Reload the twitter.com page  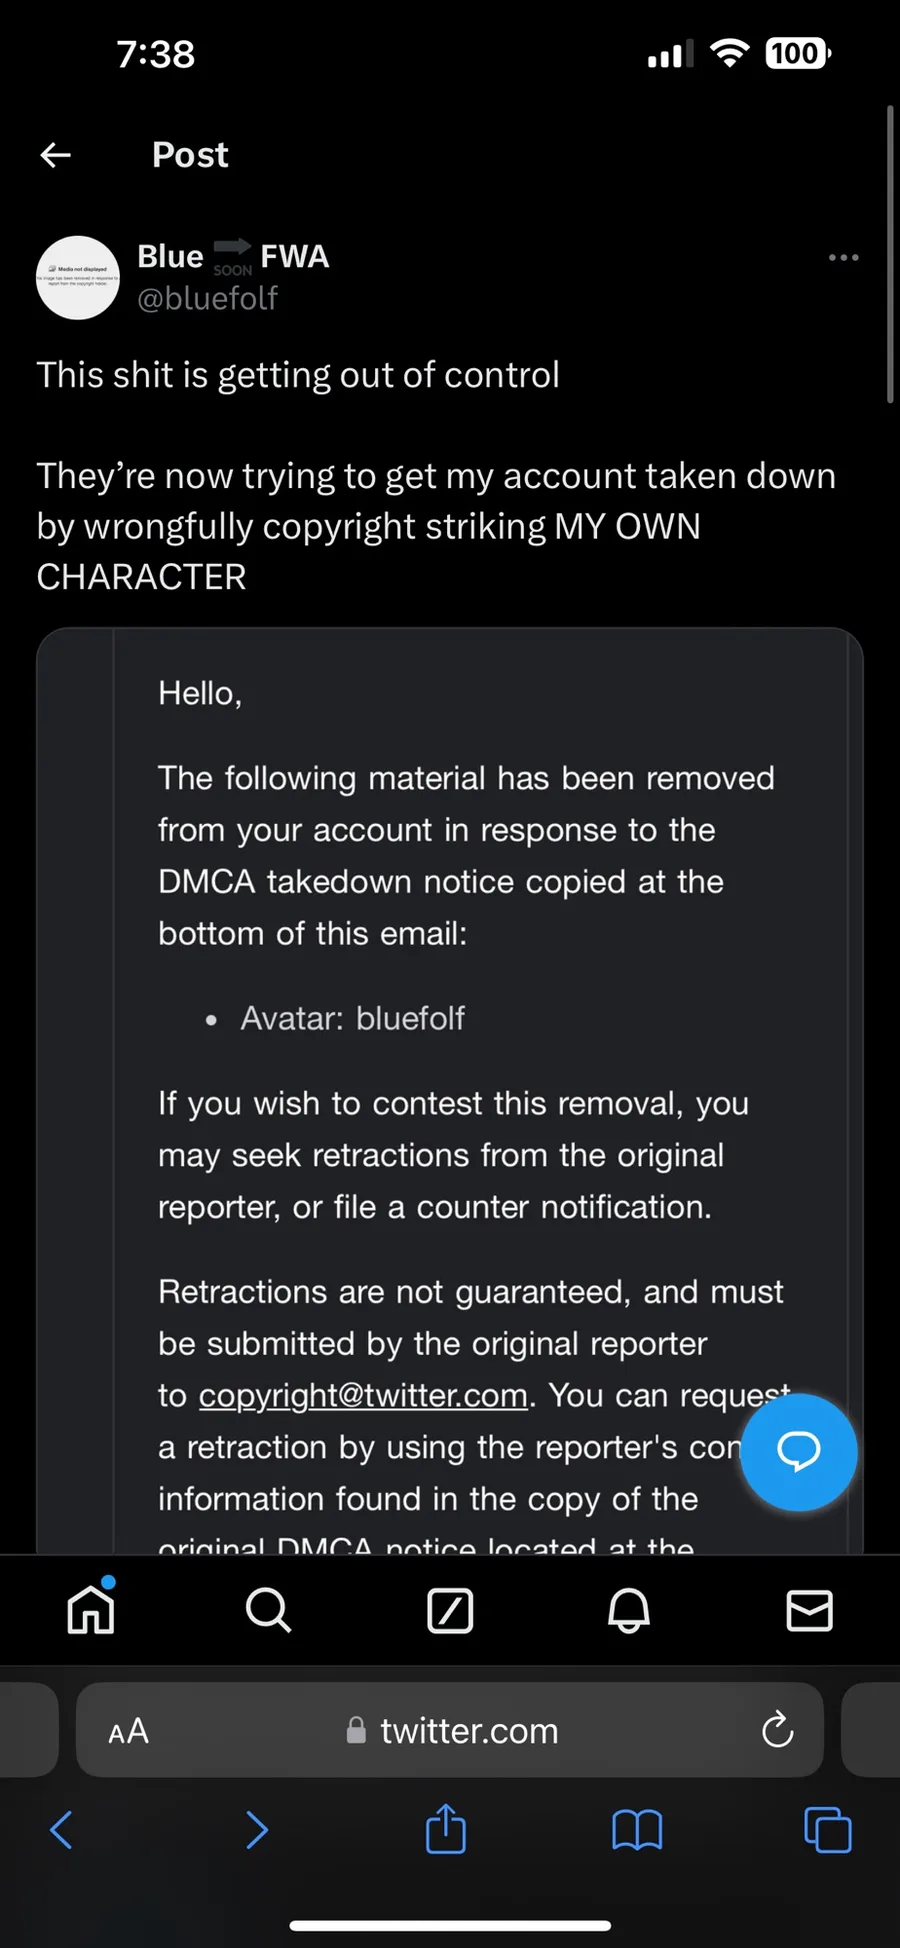[x=777, y=1729]
